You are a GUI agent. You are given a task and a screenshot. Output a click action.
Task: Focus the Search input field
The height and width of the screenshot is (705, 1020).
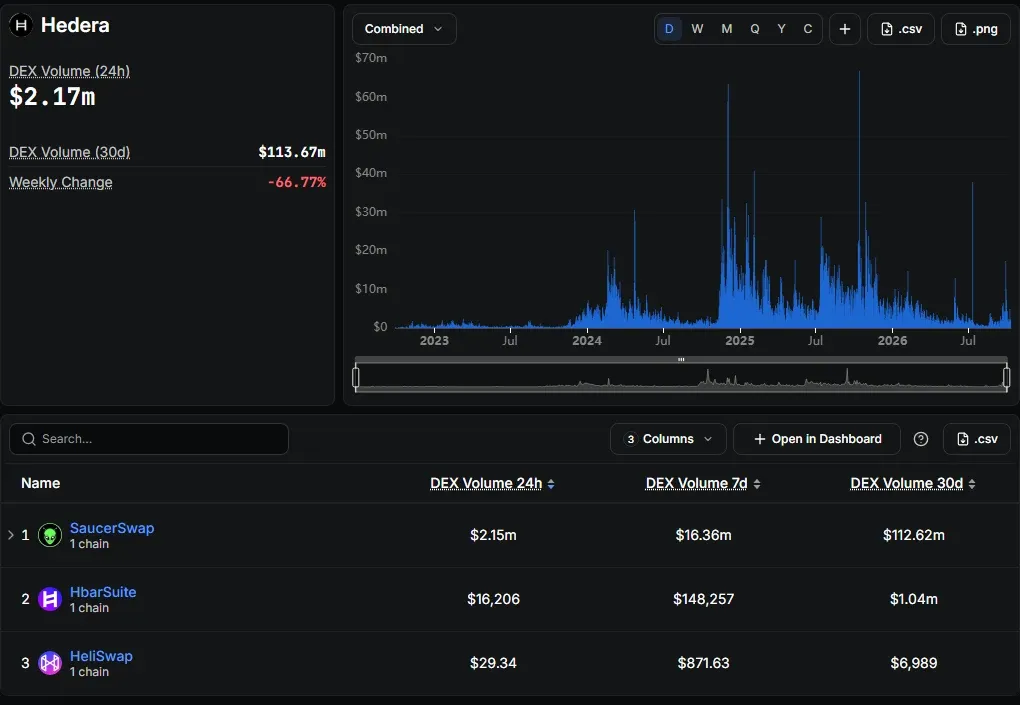(x=149, y=439)
